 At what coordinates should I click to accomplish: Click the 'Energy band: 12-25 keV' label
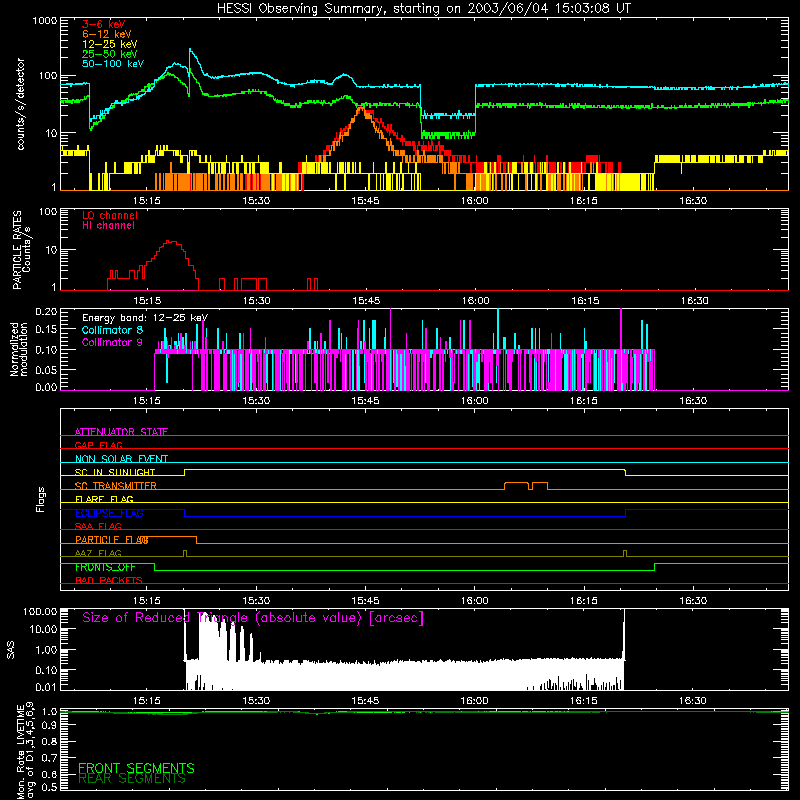(144, 318)
